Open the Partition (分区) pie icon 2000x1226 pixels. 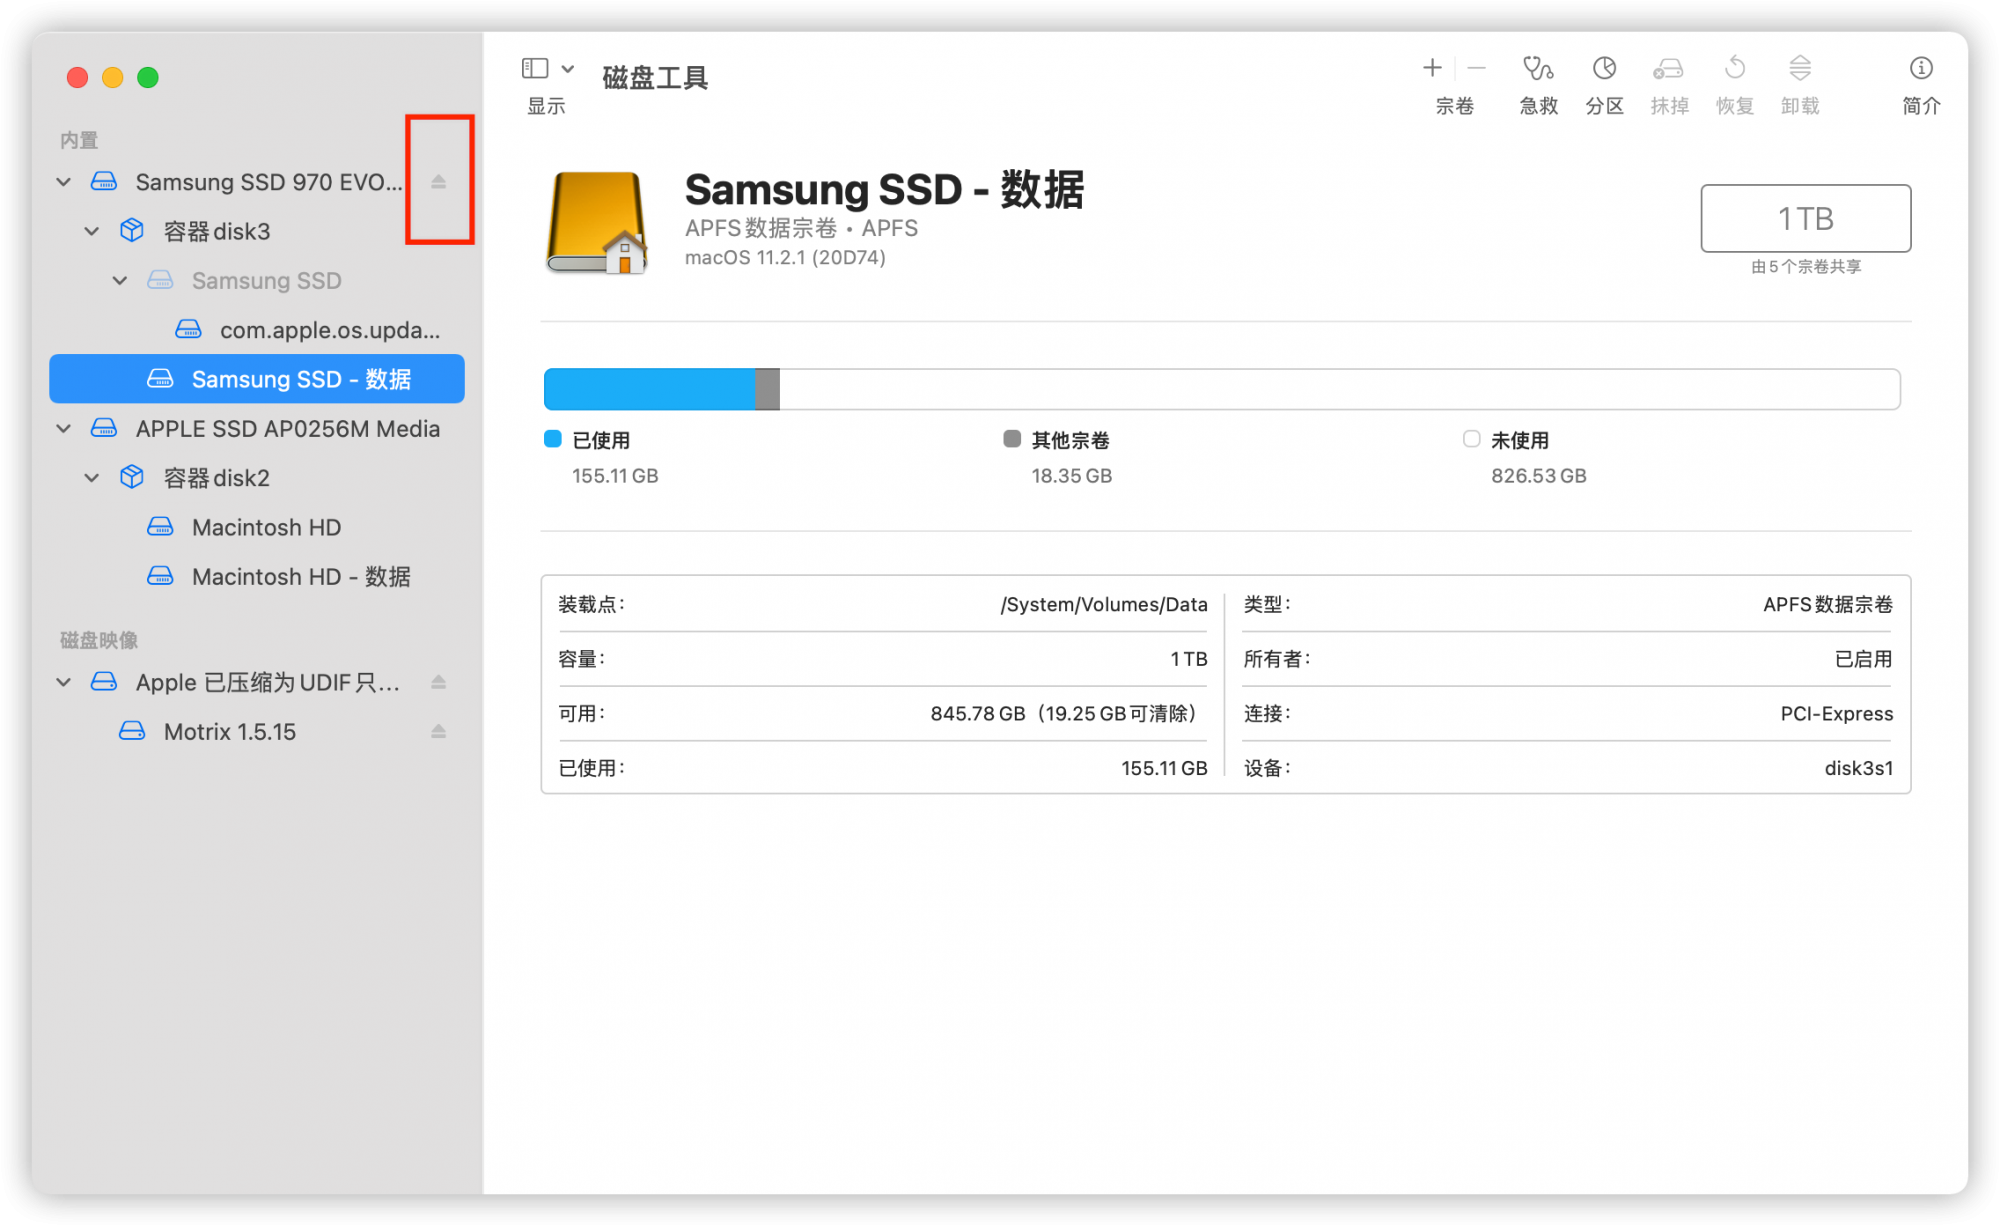click(1604, 69)
